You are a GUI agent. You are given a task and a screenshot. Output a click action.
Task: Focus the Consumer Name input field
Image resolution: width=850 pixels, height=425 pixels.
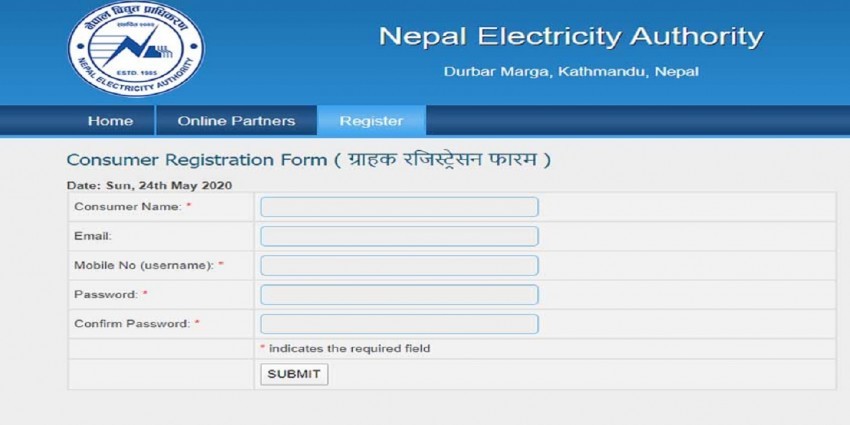point(399,207)
